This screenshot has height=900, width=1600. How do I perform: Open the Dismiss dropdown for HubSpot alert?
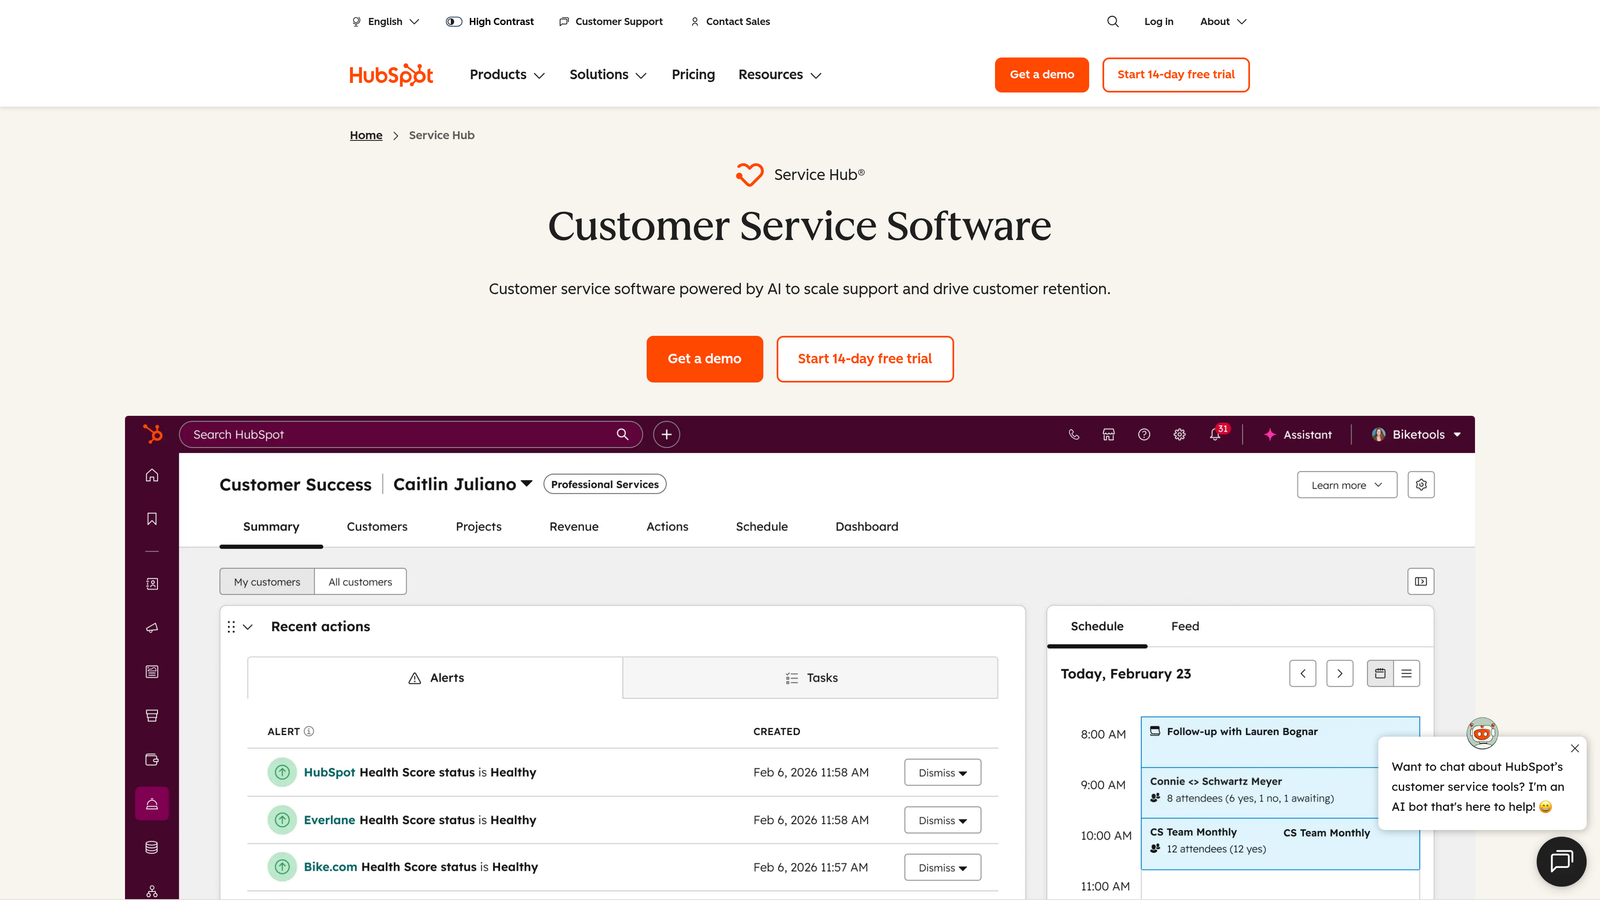[941, 772]
